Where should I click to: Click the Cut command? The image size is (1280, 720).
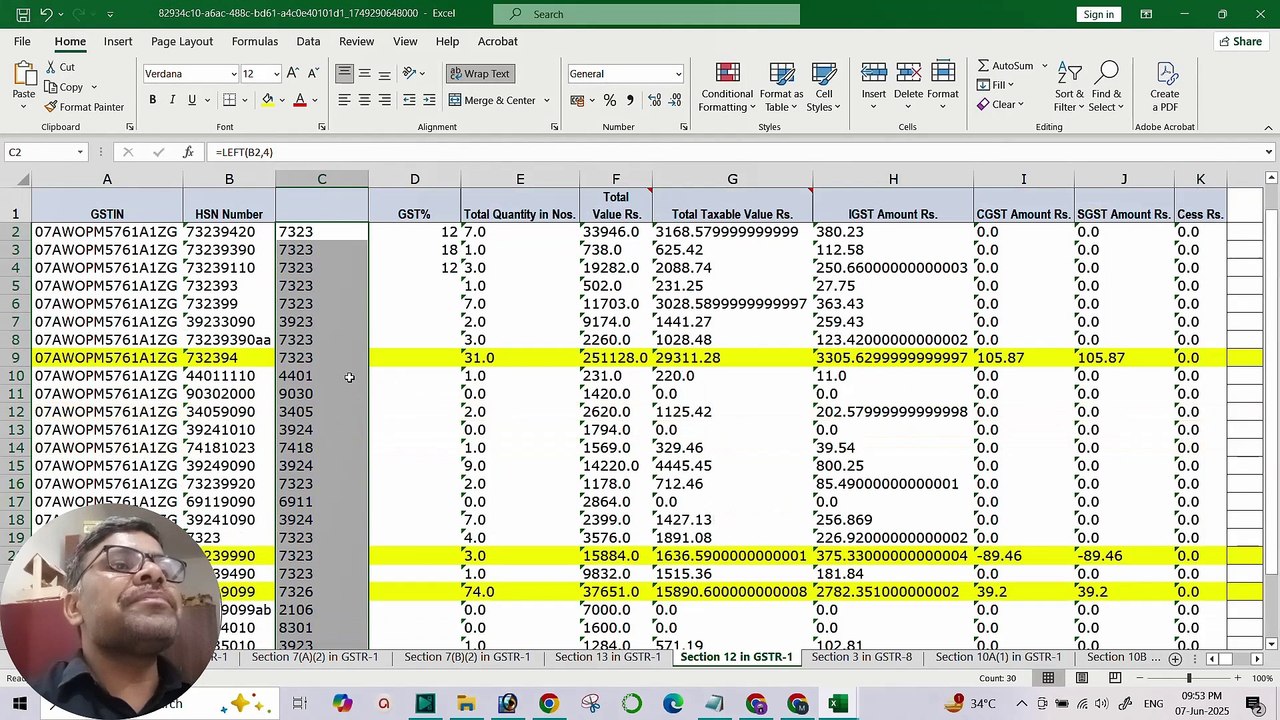pyautogui.click(x=59, y=67)
